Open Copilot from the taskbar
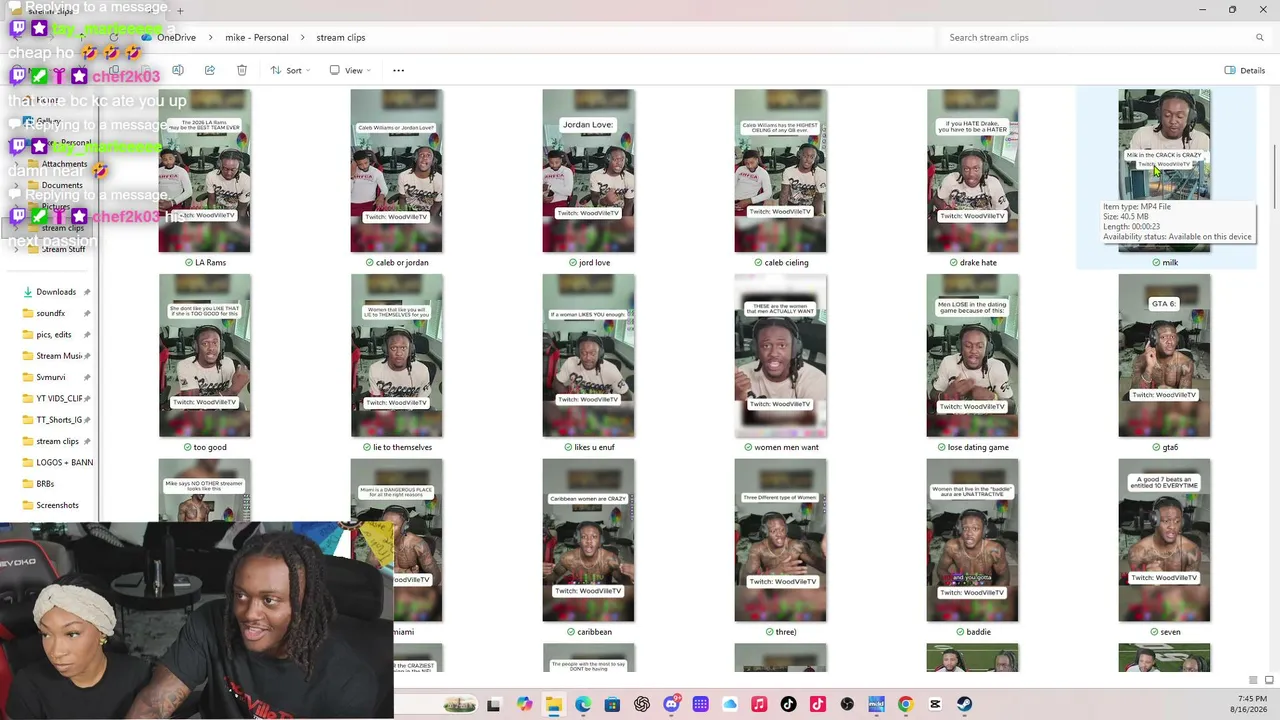This screenshot has height=720, width=1280. (524, 704)
